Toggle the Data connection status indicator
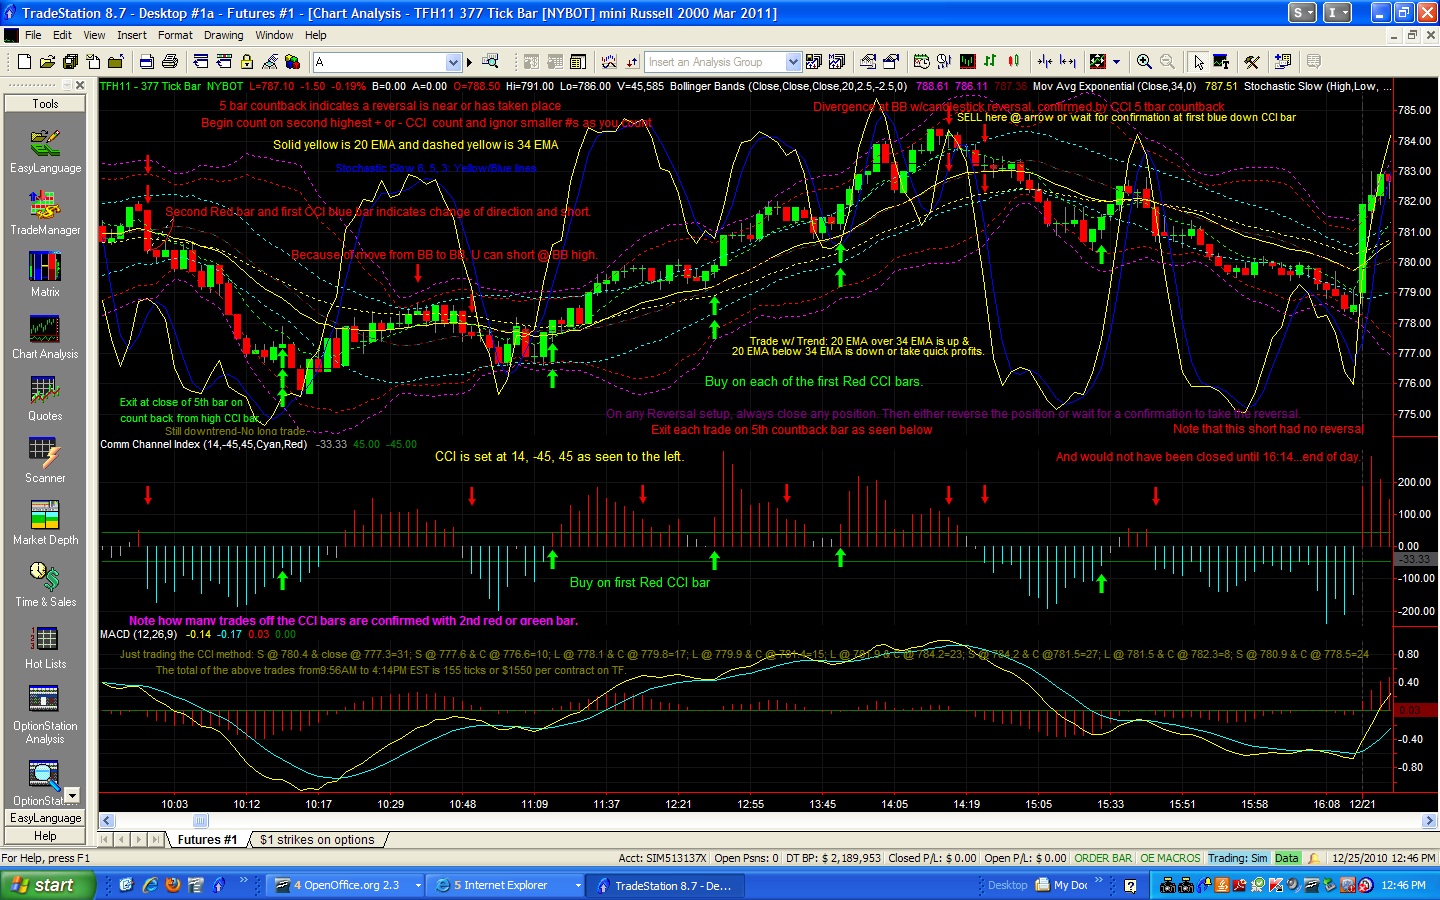The image size is (1440, 900). click(1287, 858)
